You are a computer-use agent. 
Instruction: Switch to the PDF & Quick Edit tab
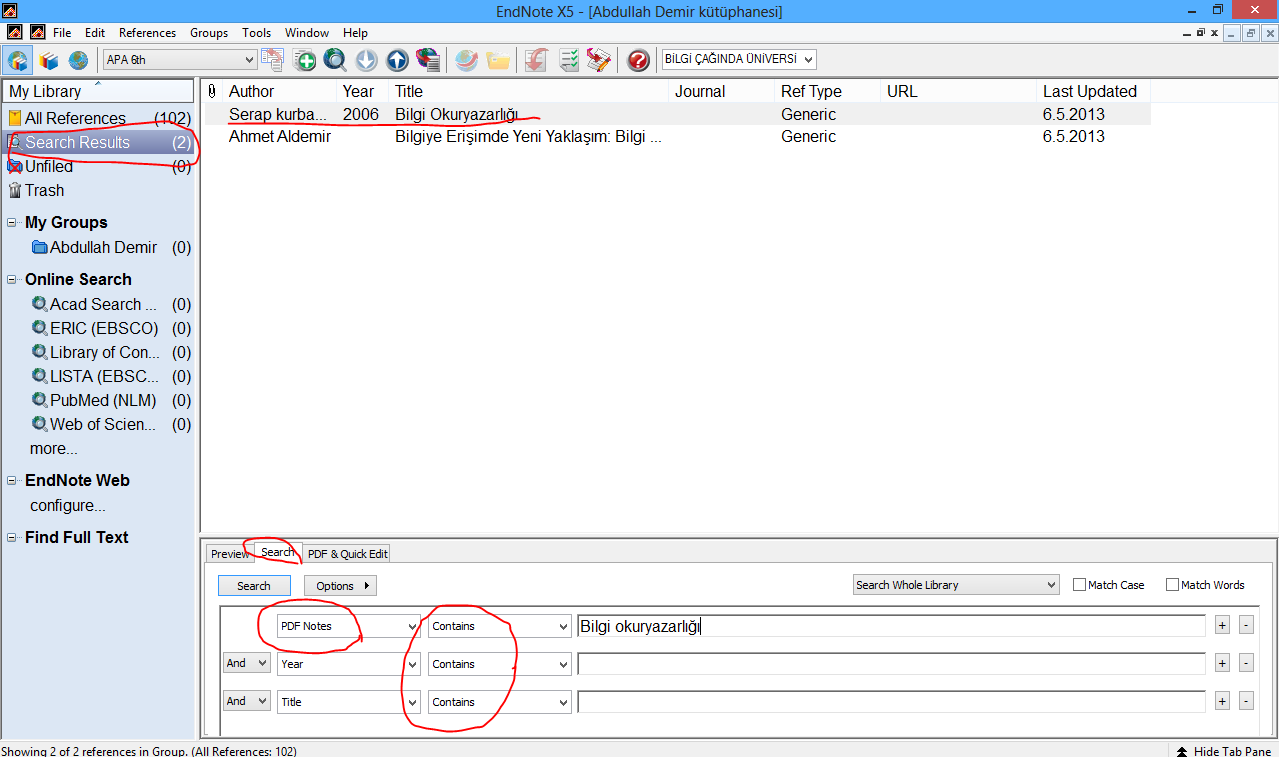click(x=347, y=554)
